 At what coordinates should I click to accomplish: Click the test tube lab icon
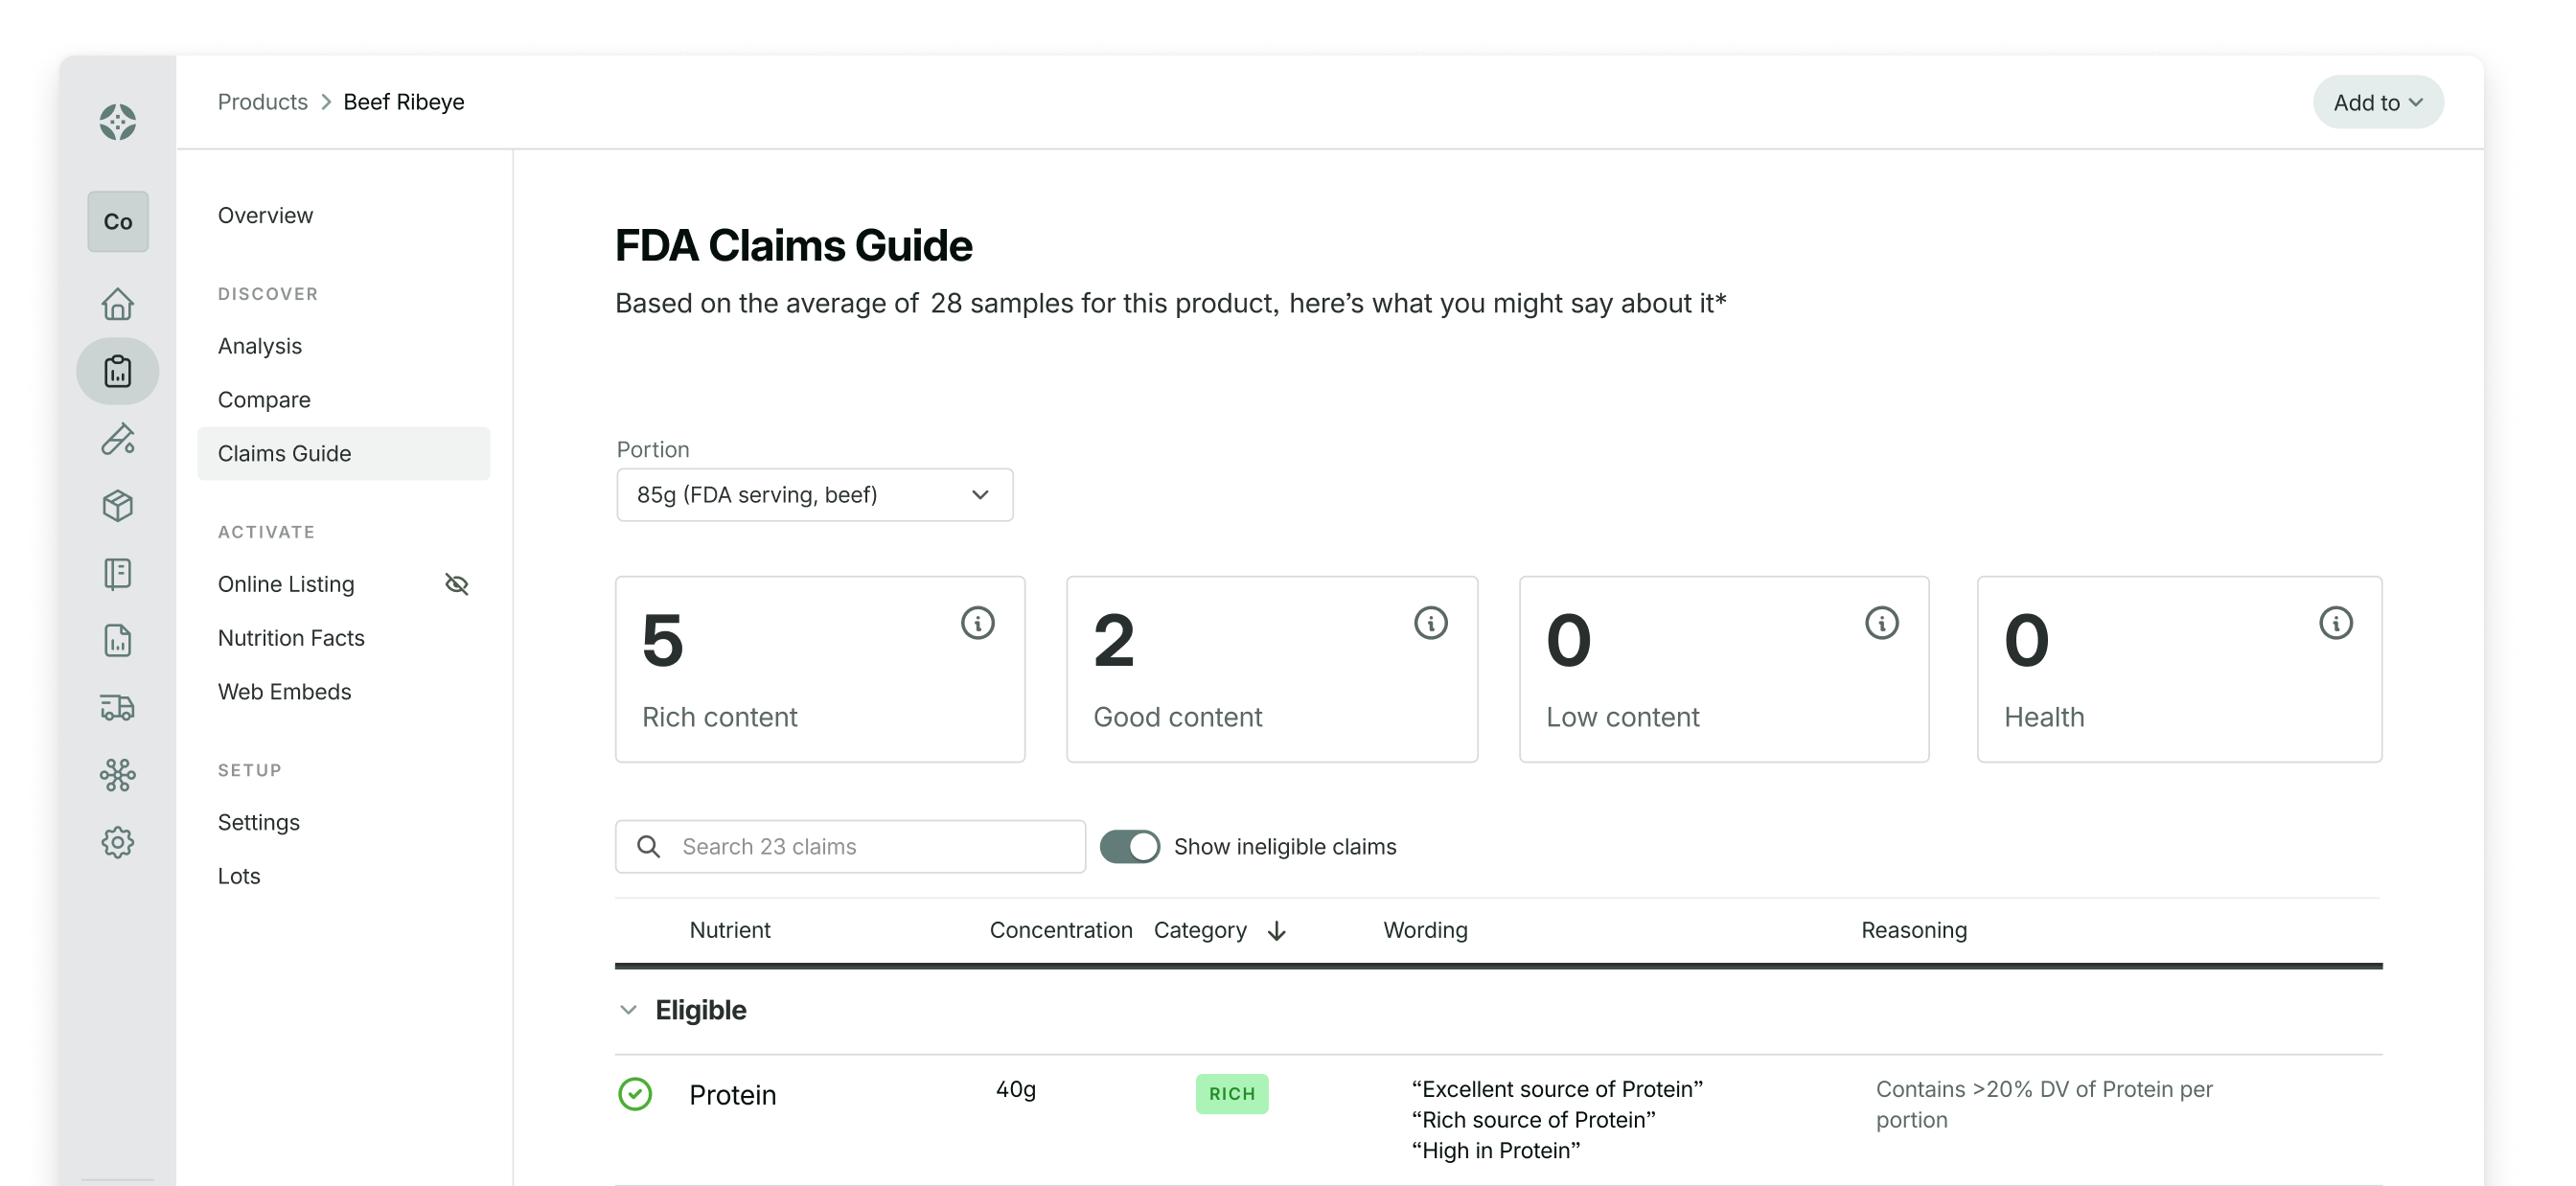tap(117, 439)
